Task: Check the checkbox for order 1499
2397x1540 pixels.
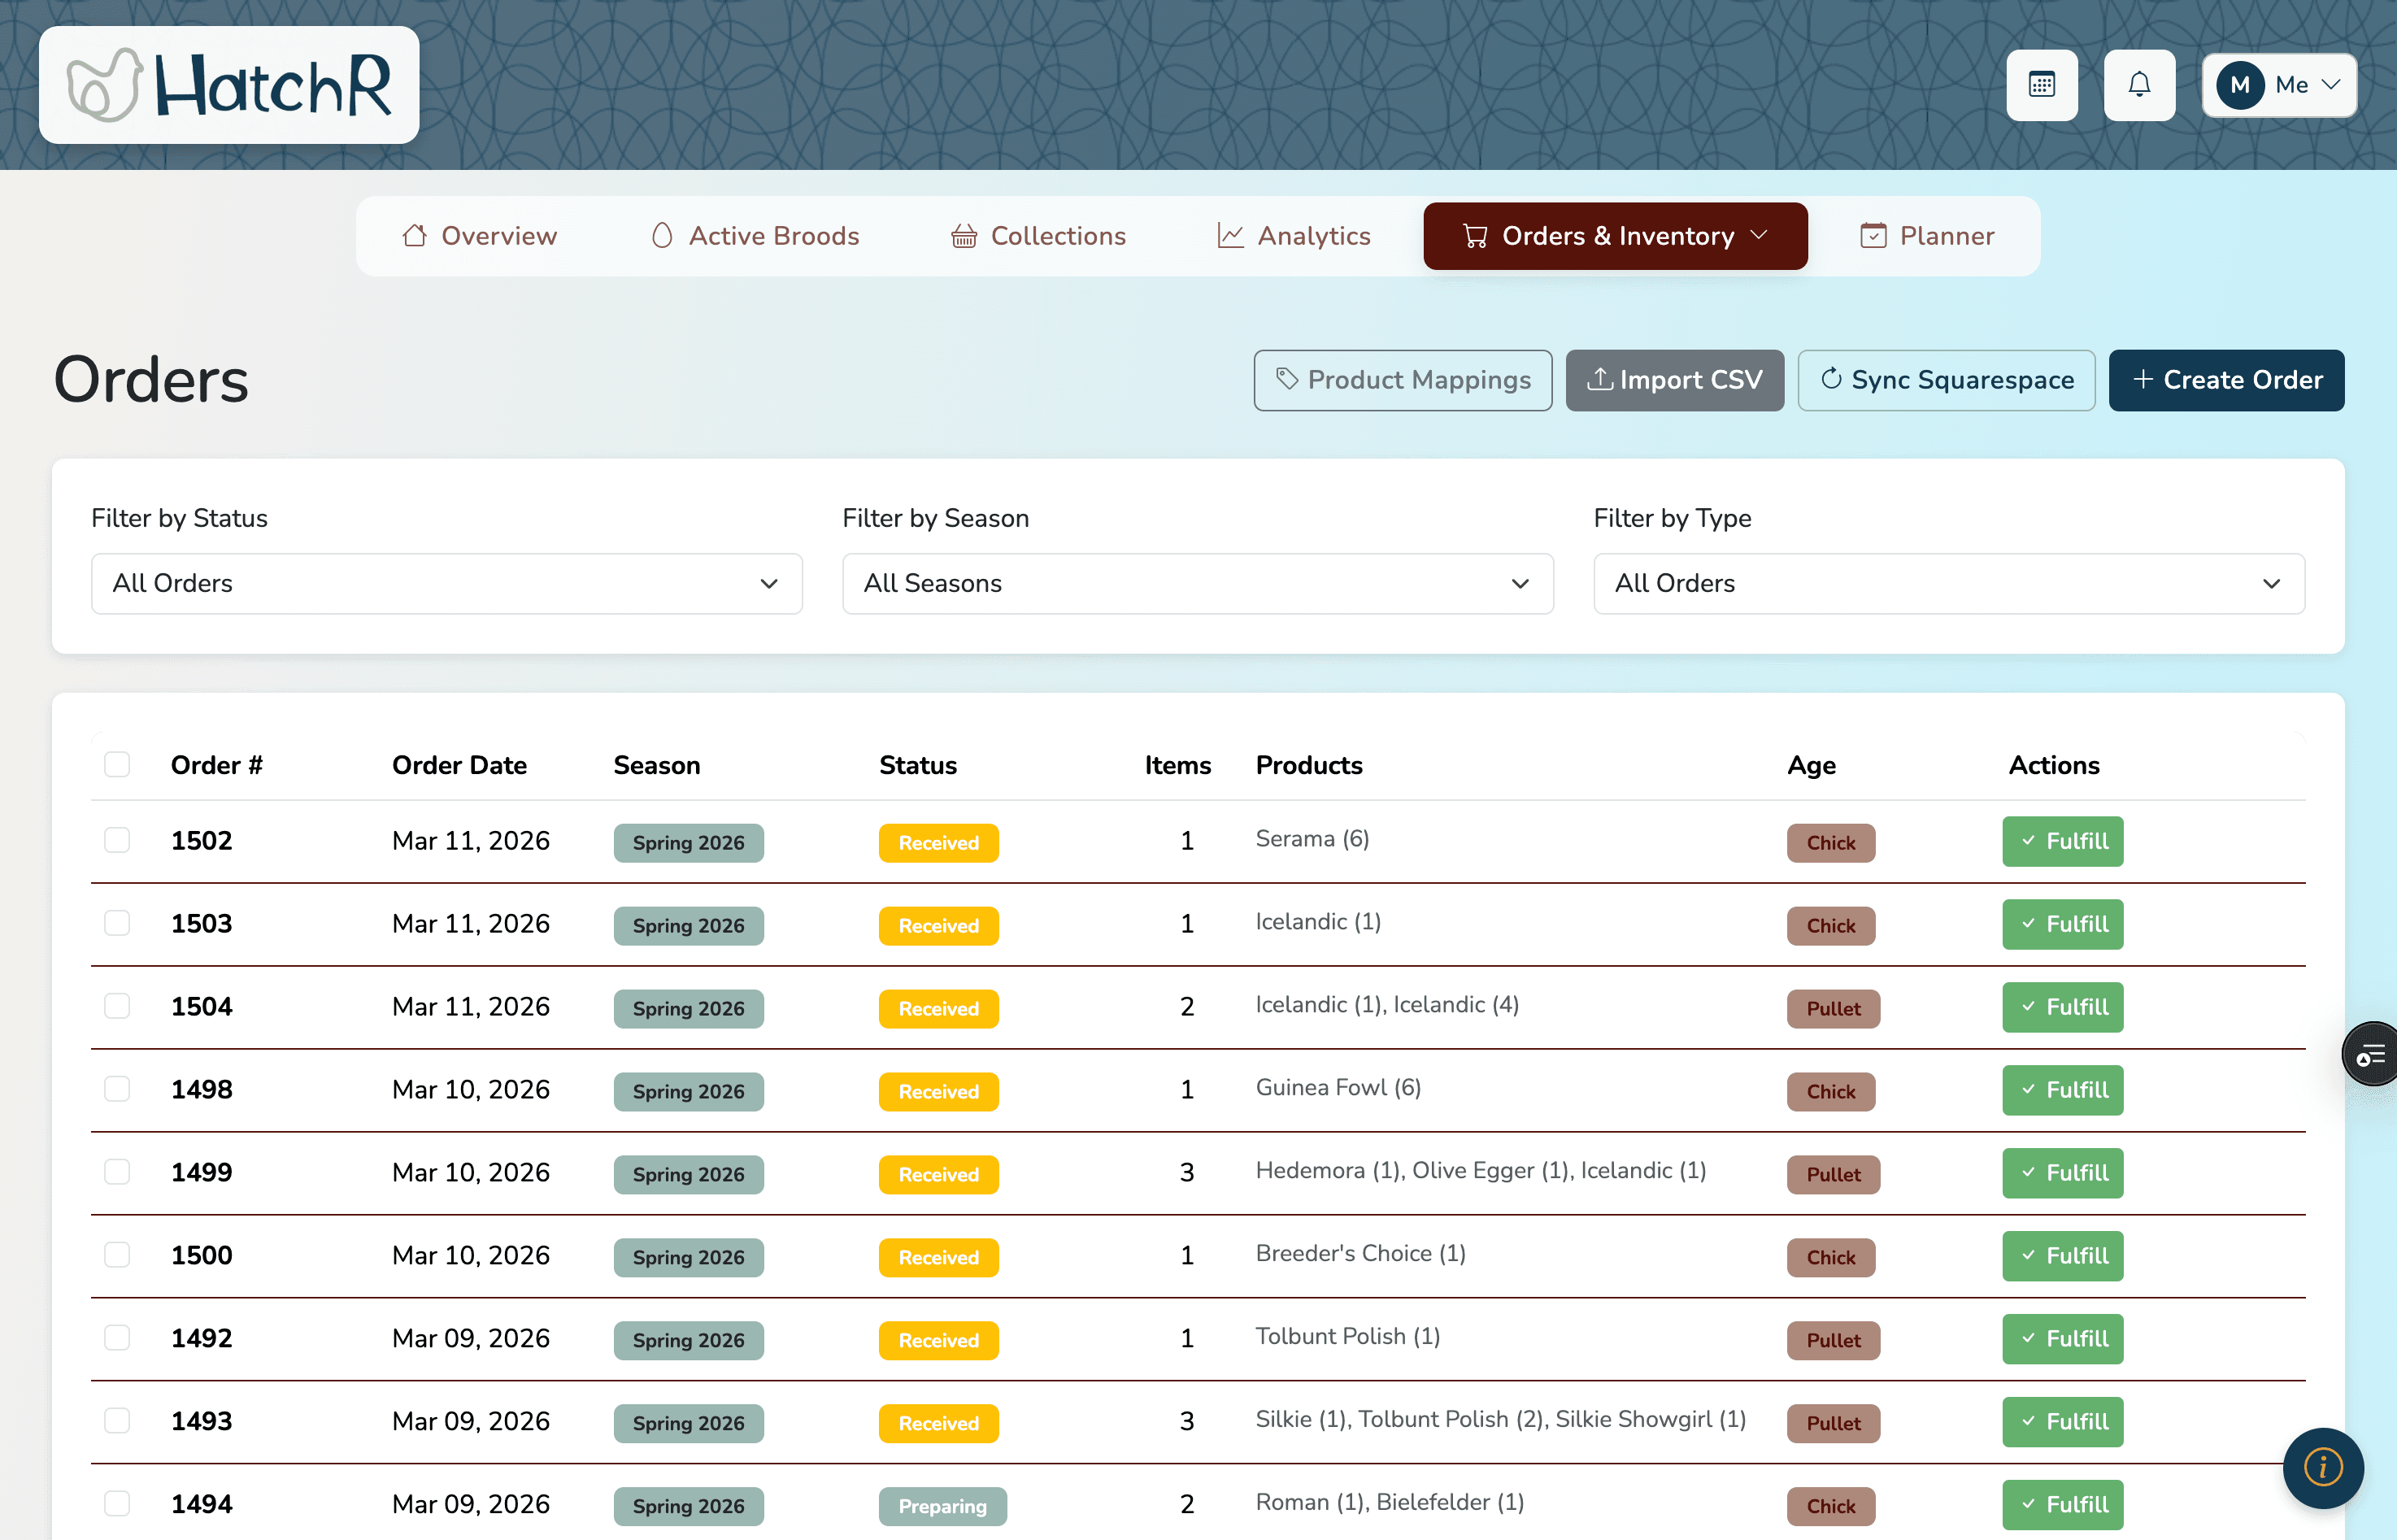Action: [117, 1172]
